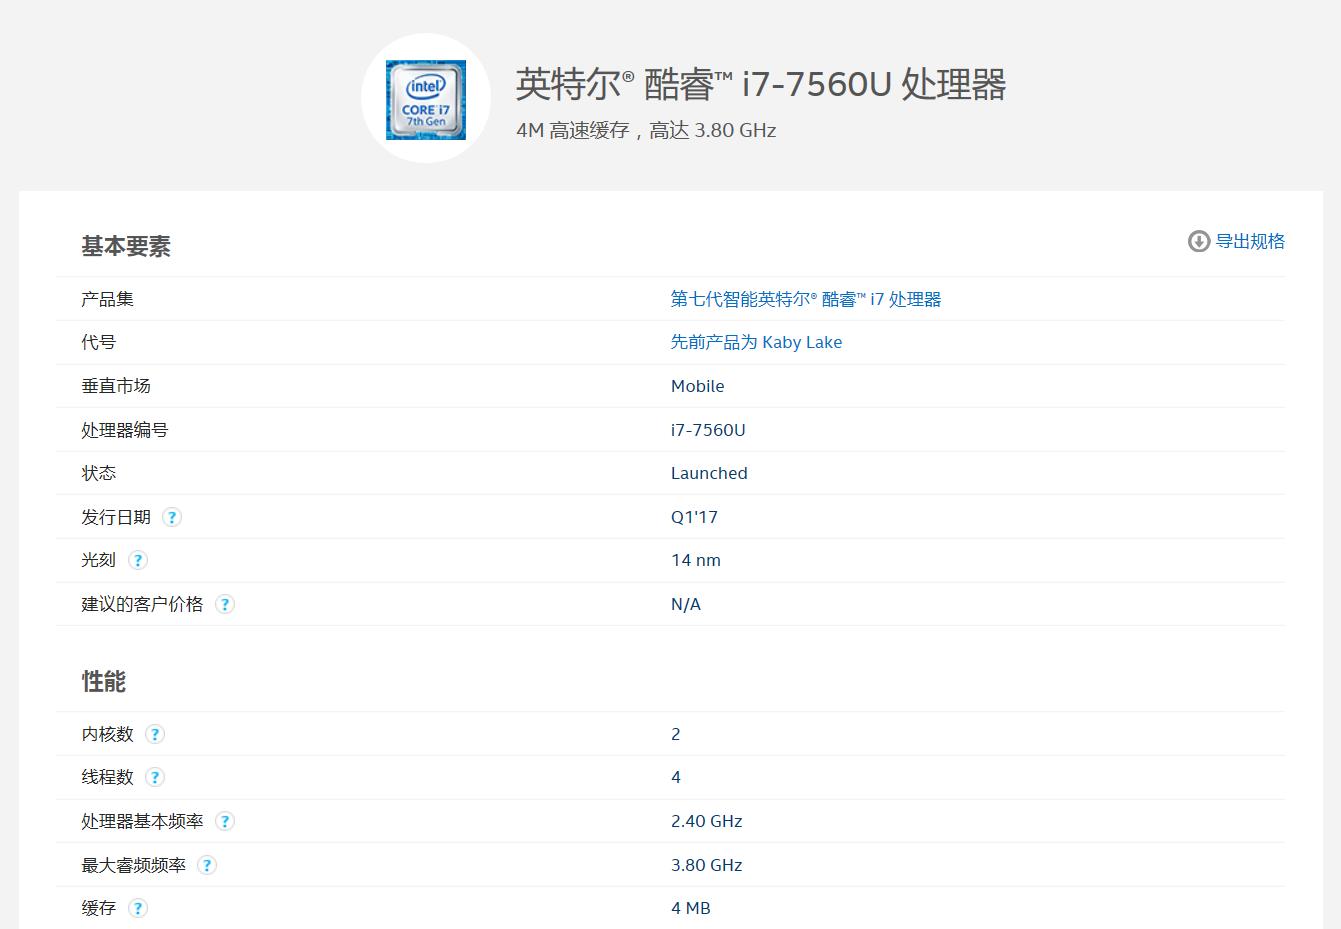Show help for 建议的客户价格
This screenshot has width=1341, height=929.
tap(225, 604)
